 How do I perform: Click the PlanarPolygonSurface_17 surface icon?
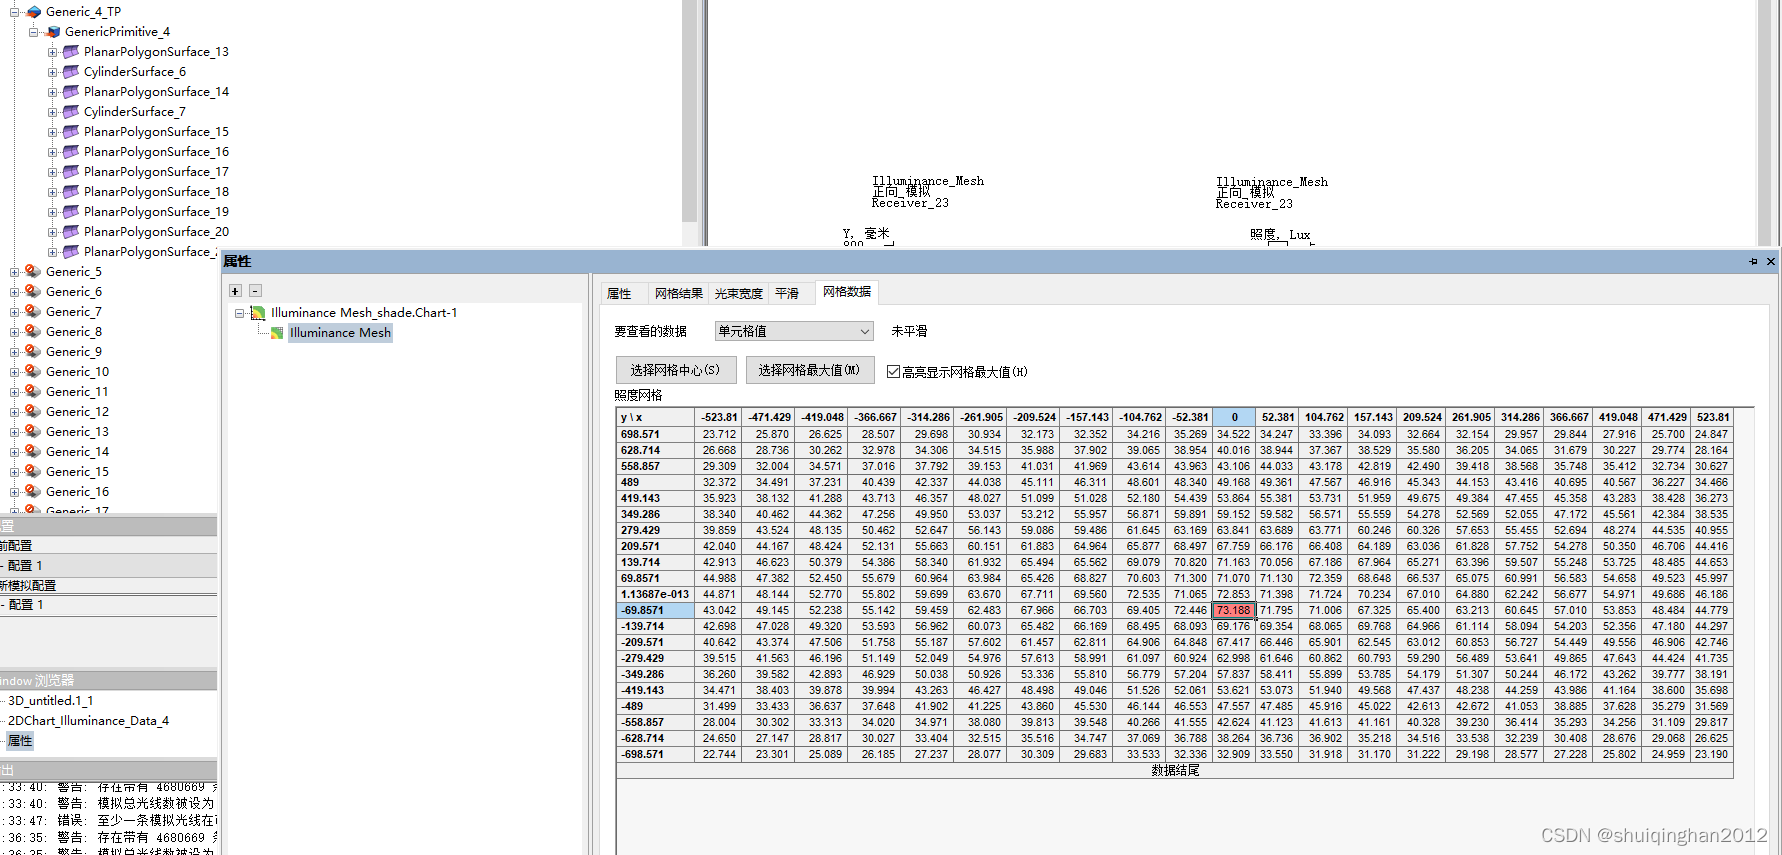pos(71,172)
